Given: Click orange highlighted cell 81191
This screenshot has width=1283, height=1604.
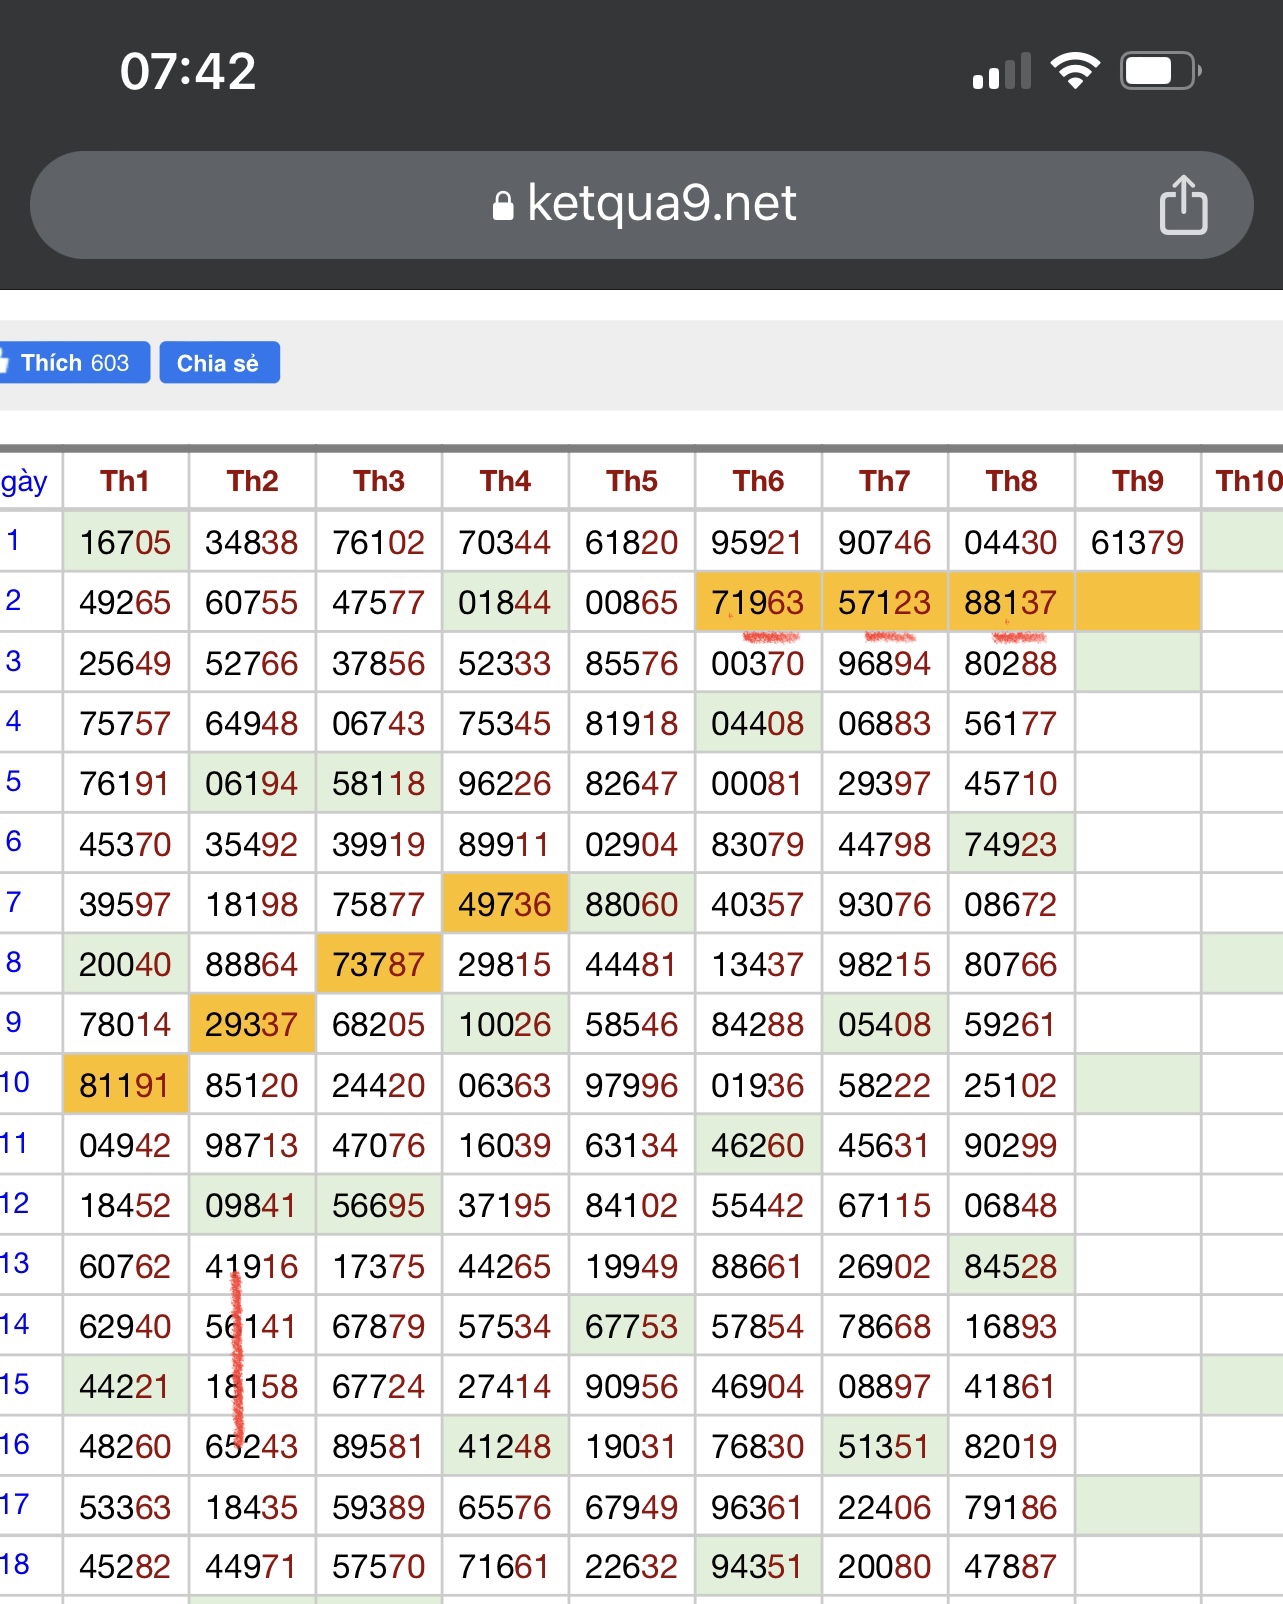Looking at the screenshot, I should (125, 1085).
